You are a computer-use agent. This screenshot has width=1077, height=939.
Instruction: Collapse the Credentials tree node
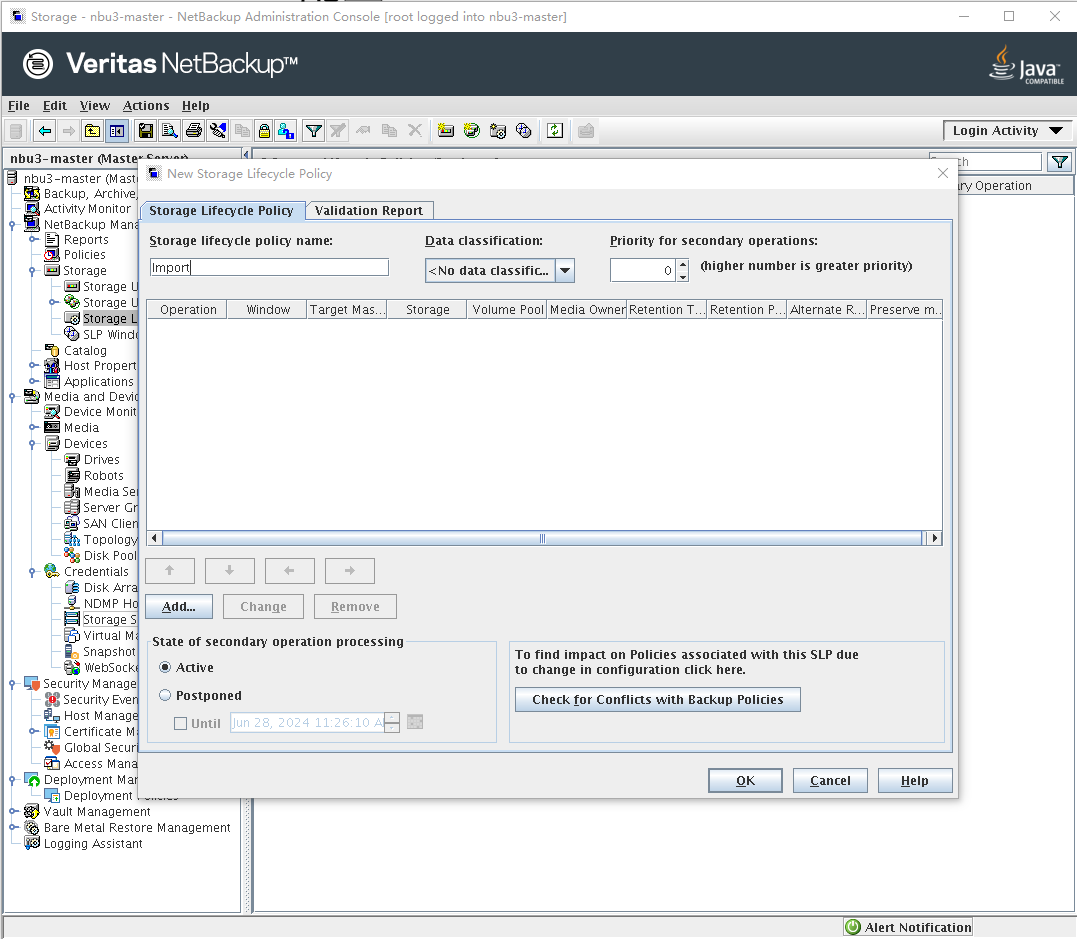(33, 572)
